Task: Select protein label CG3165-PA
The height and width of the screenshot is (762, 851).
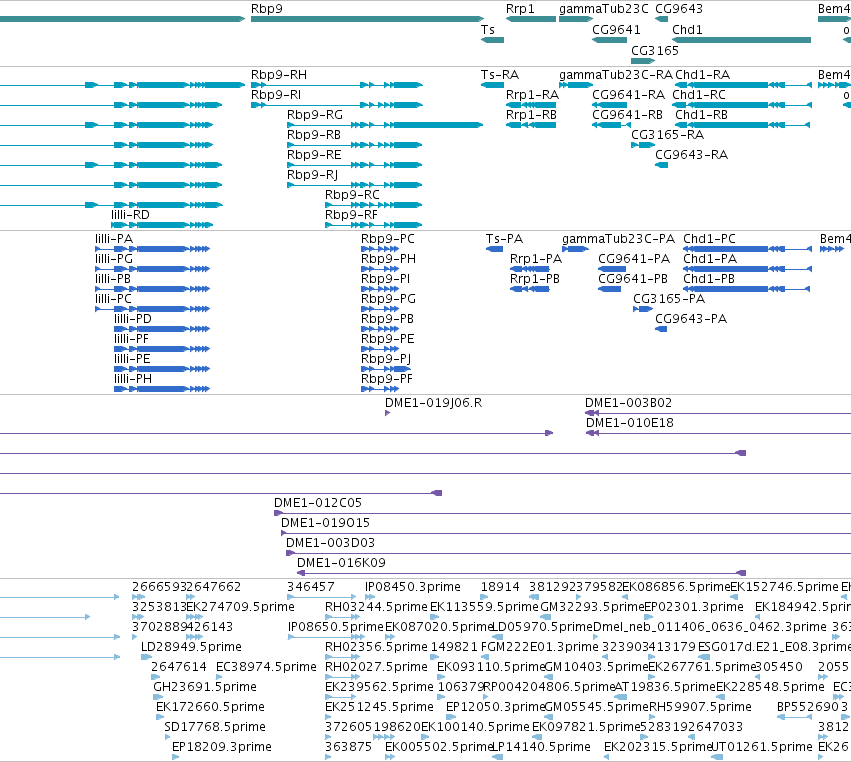Action: 669,299
